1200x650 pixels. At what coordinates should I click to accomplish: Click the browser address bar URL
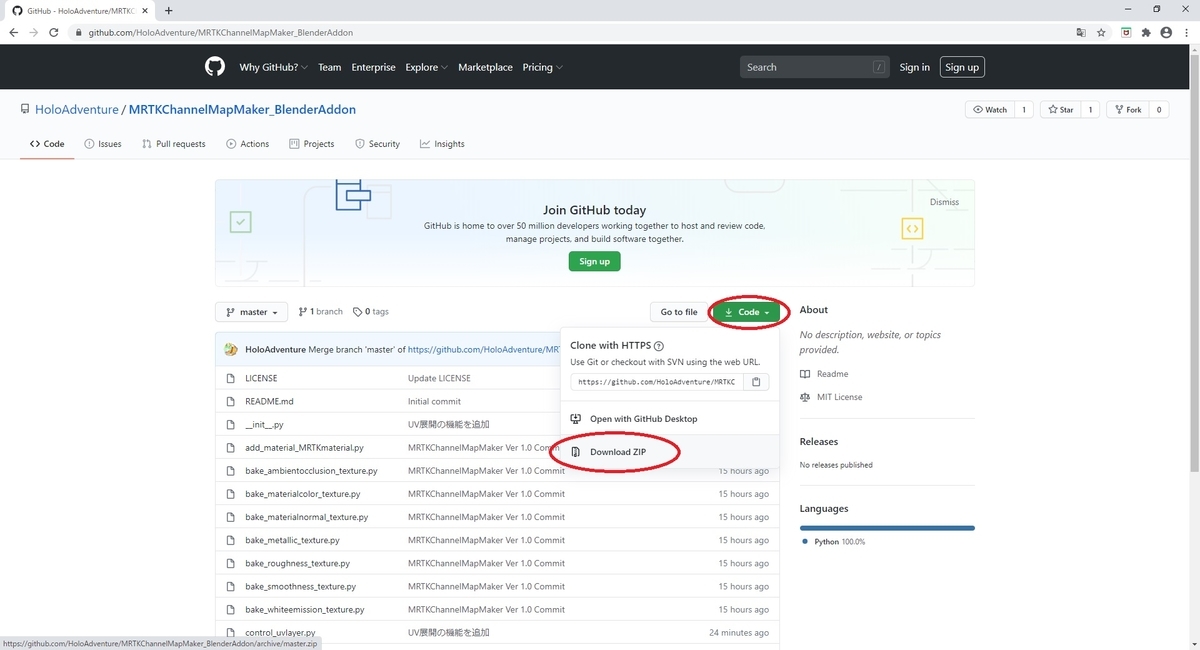point(220,32)
